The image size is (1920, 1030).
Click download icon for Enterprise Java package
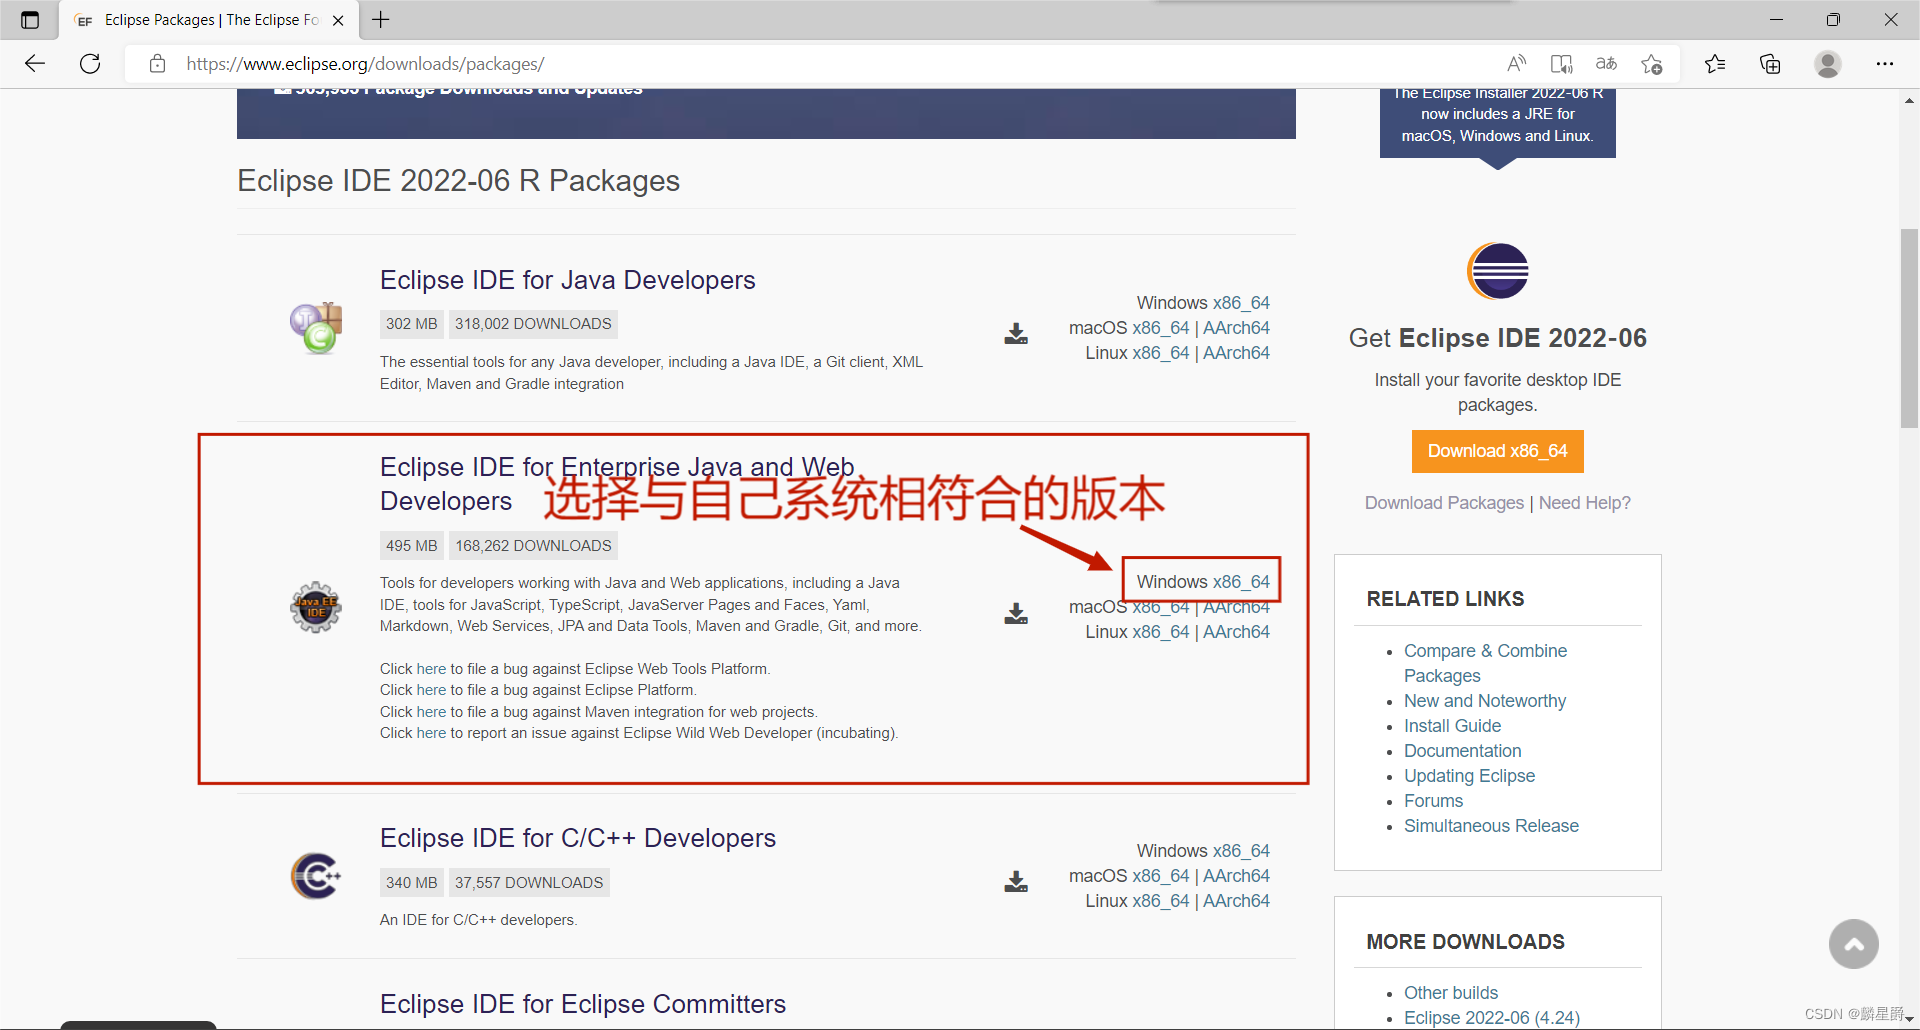click(x=1016, y=614)
